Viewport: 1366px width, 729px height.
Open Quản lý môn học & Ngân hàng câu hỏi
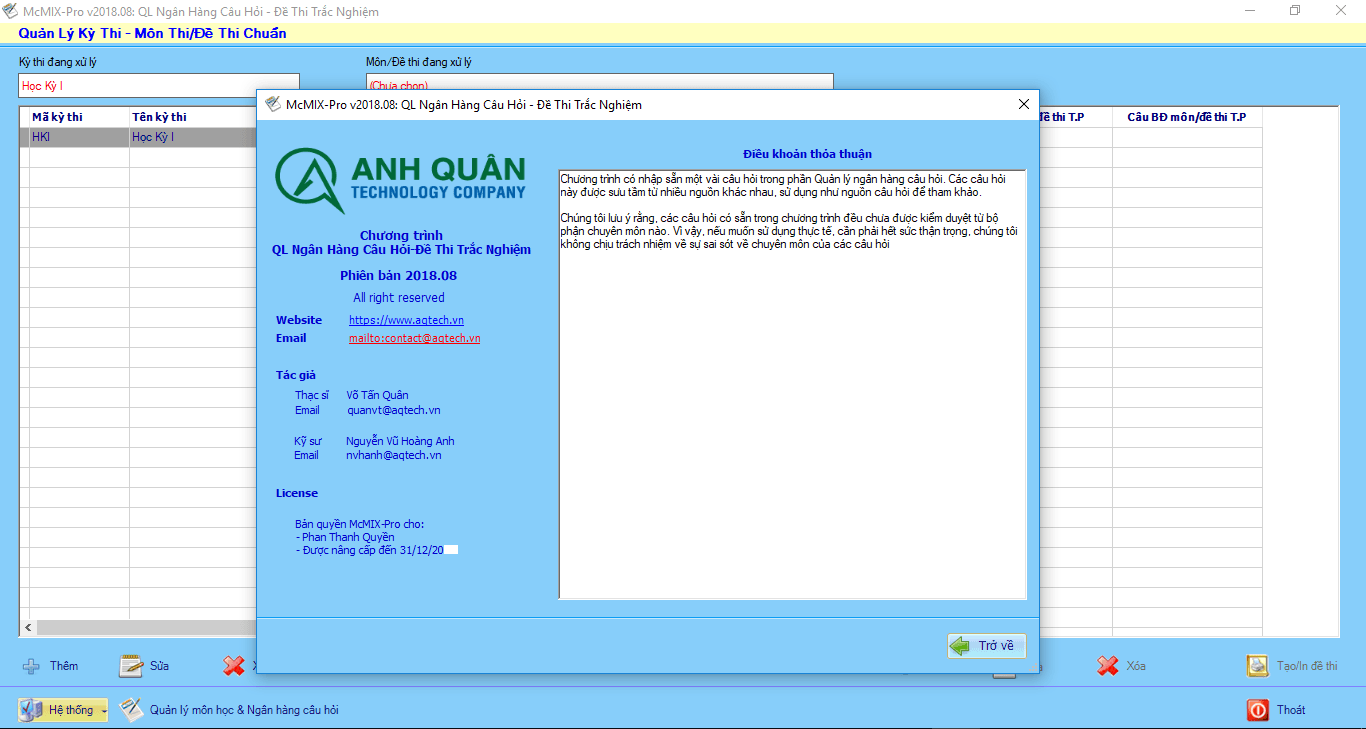tap(229, 710)
